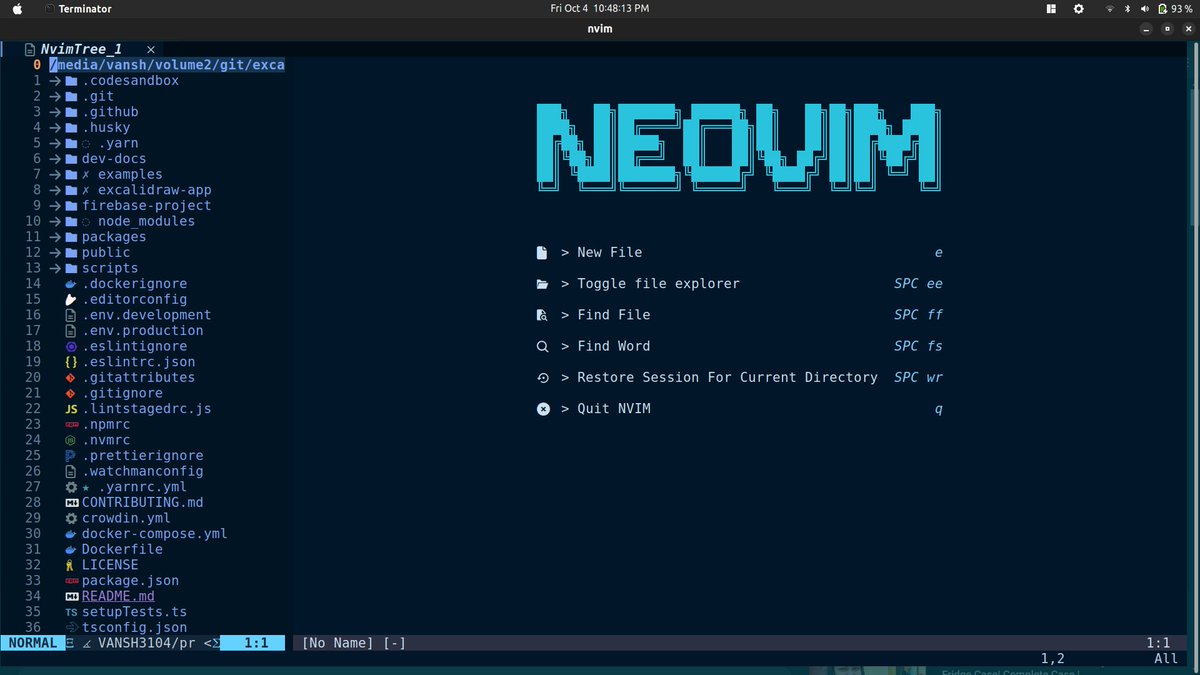Click the NORMAL mode indicator
Image resolution: width=1200 pixels, height=675 pixels.
click(x=32, y=643)
